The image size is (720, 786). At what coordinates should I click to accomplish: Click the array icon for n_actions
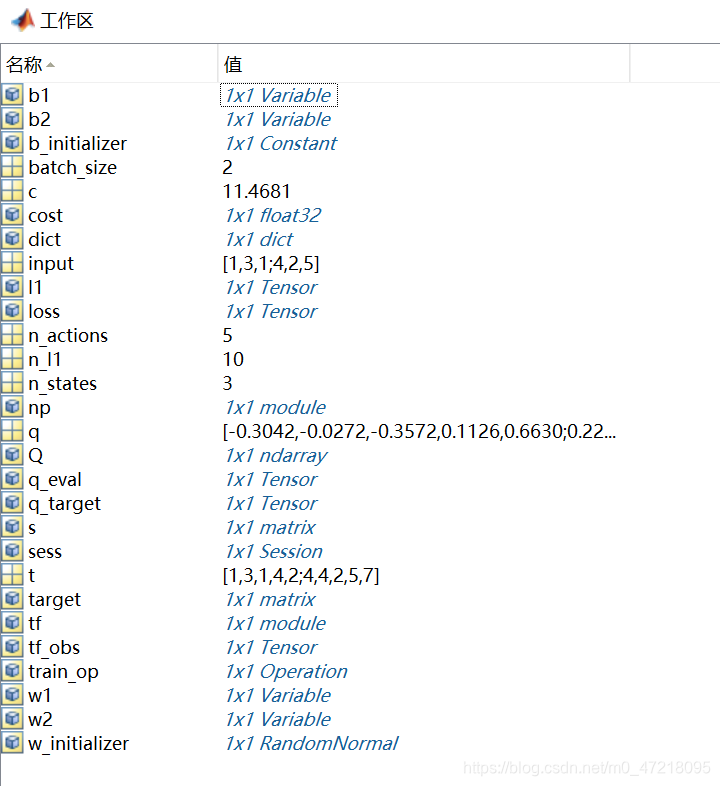(12, 335)
